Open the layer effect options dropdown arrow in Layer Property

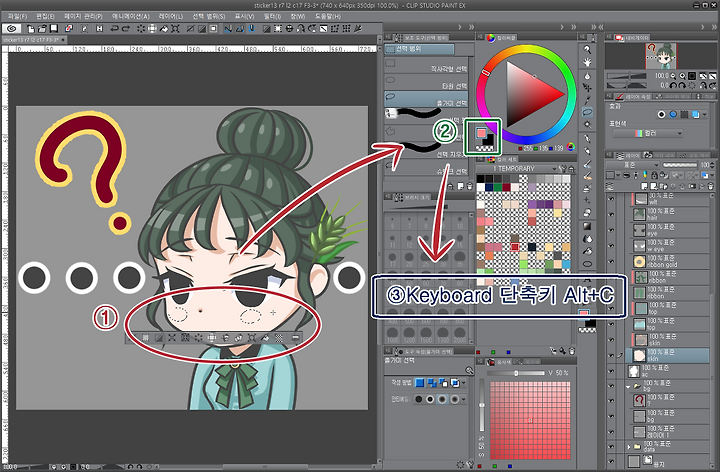tap(705, 114)
